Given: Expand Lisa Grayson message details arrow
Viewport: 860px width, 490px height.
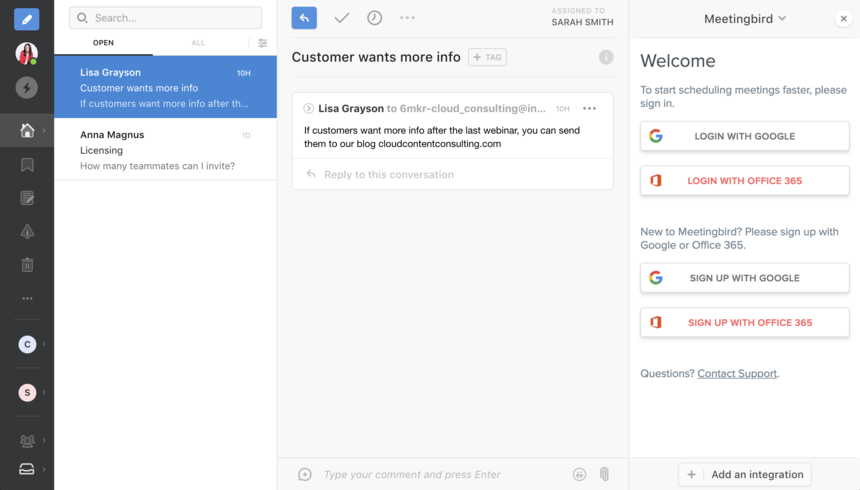Looking at the screenshot, I should point(308,109).
